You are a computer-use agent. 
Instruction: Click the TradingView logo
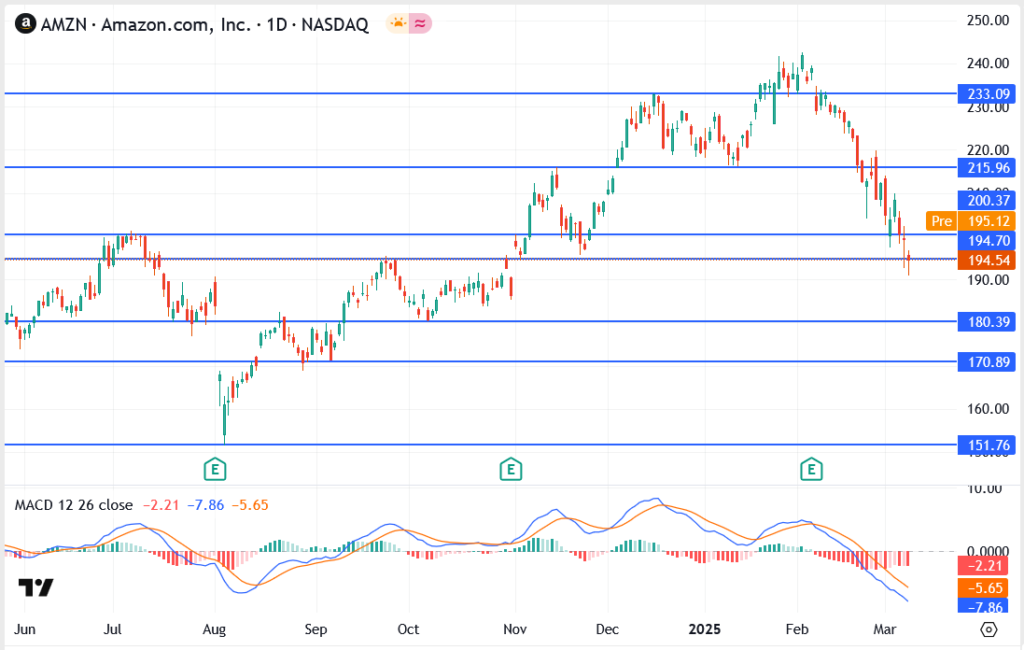pos(35,587)
